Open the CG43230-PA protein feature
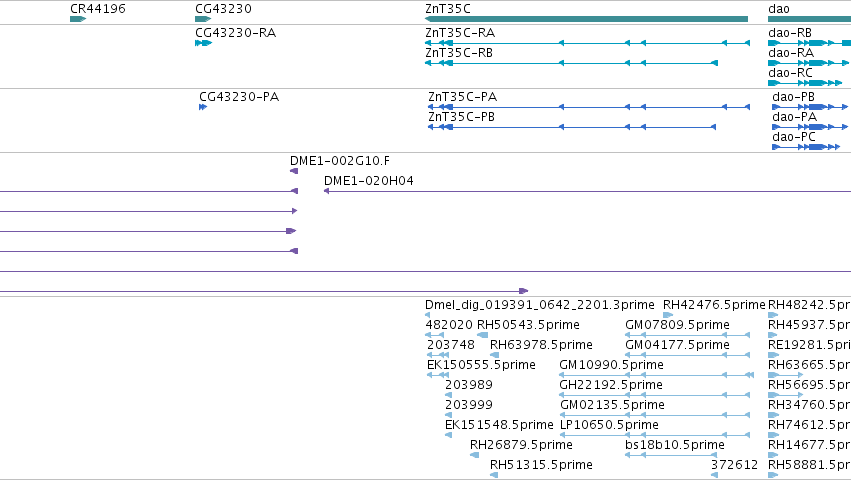The image size is (851, 480). [239, 97]
